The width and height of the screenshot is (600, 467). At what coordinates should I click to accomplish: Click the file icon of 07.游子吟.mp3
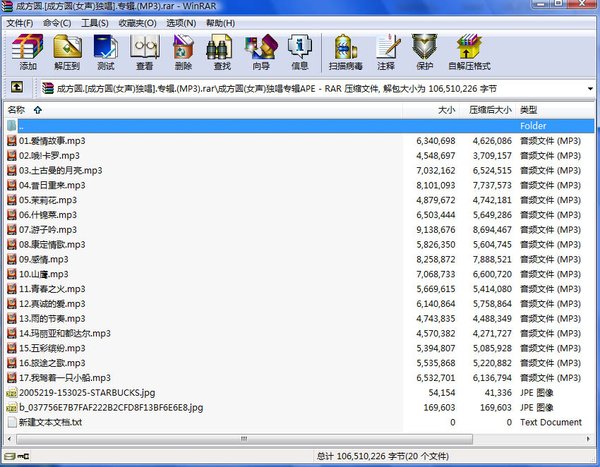[12, 230]
